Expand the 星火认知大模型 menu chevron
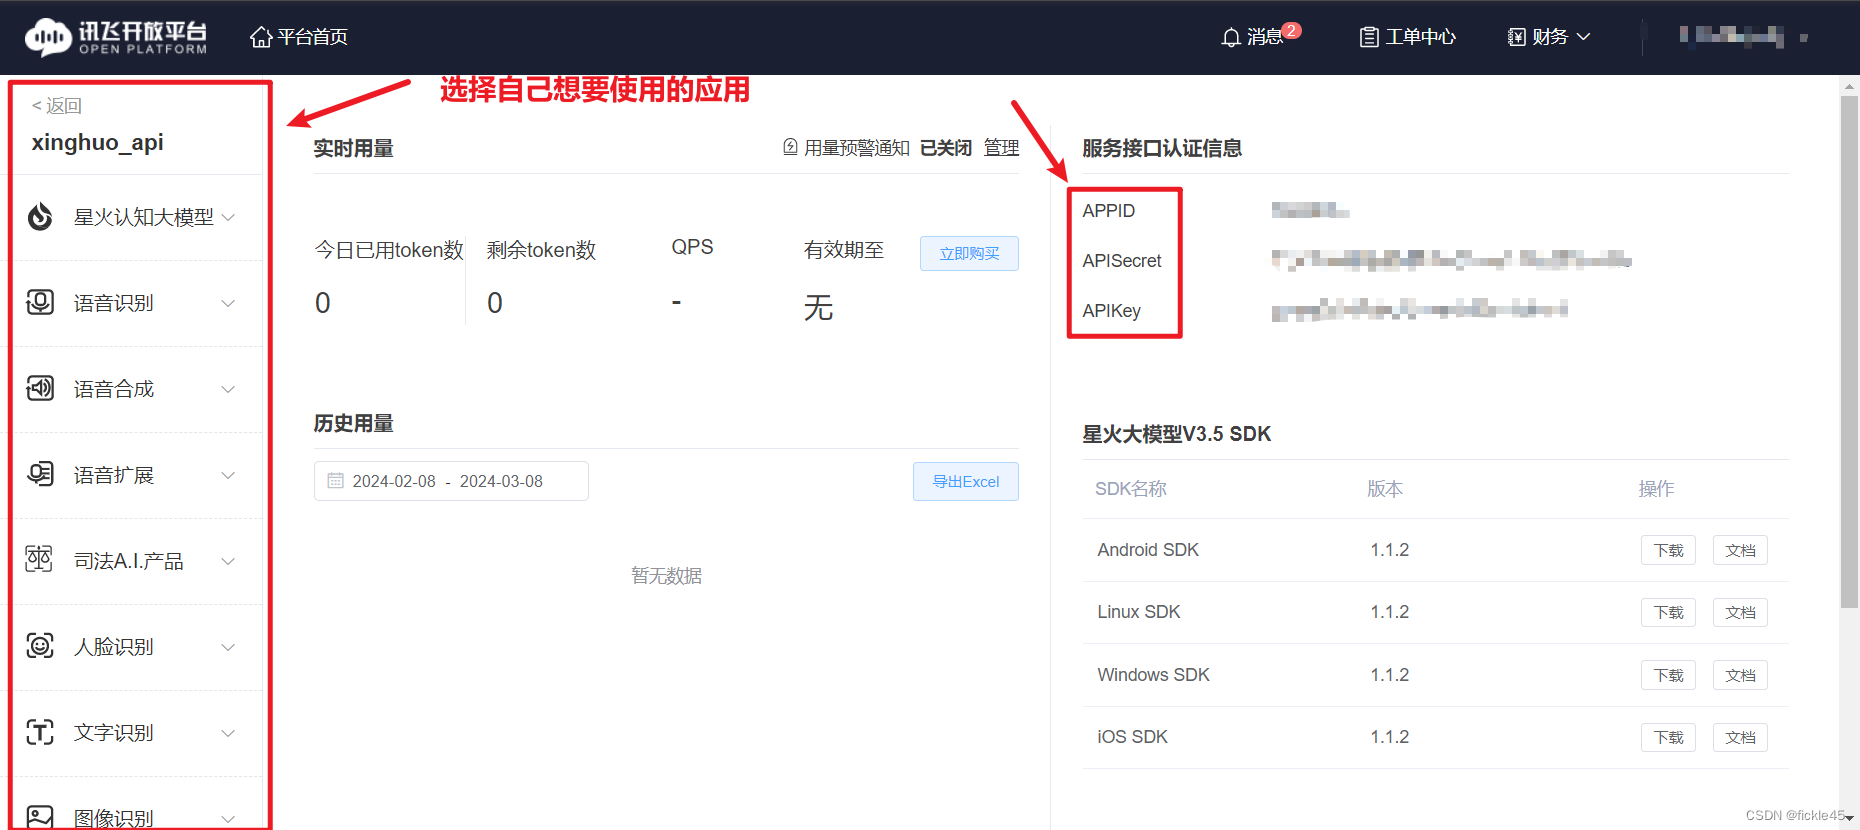This screenshot has height=830, width=1860. (x=228, y=217)
